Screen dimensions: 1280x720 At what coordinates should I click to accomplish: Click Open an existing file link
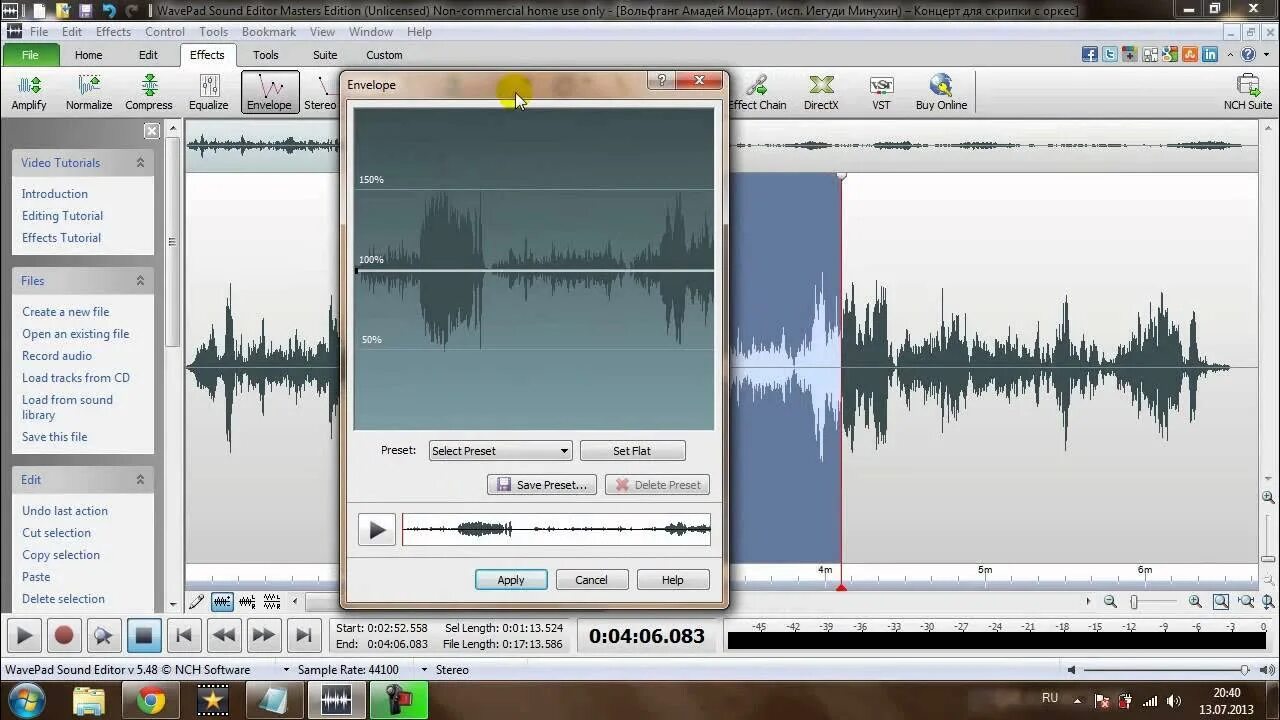point(76,334)
